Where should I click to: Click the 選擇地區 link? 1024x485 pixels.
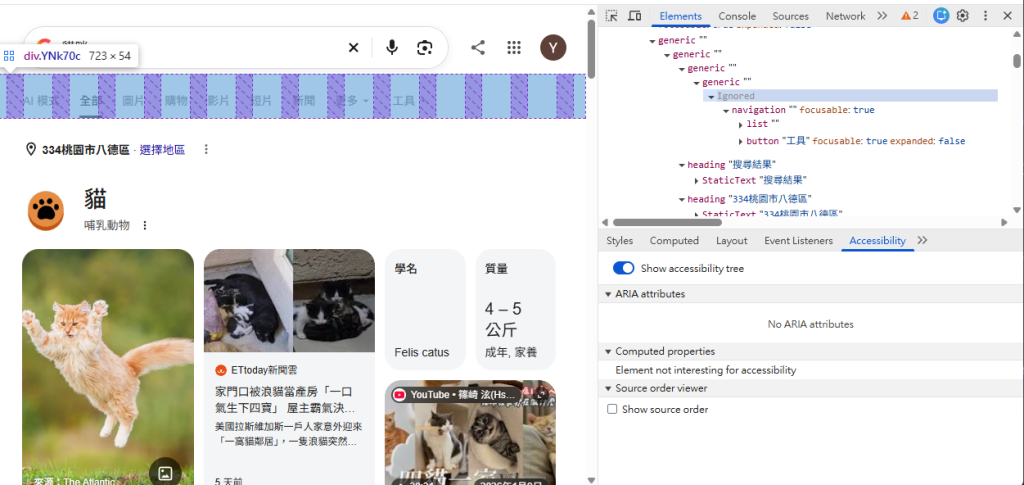point(162,150)
